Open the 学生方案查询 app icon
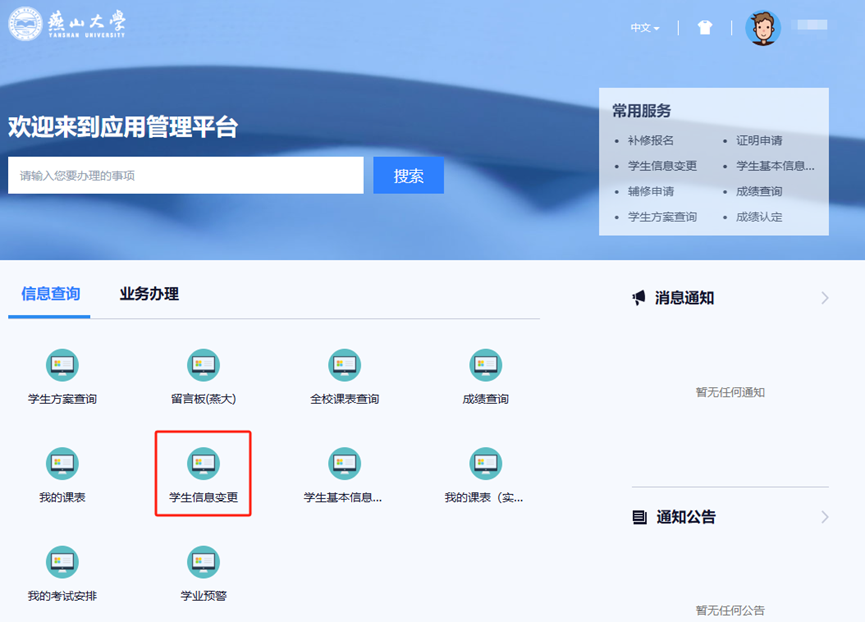865x622 pixels. [x=62, y=366]
